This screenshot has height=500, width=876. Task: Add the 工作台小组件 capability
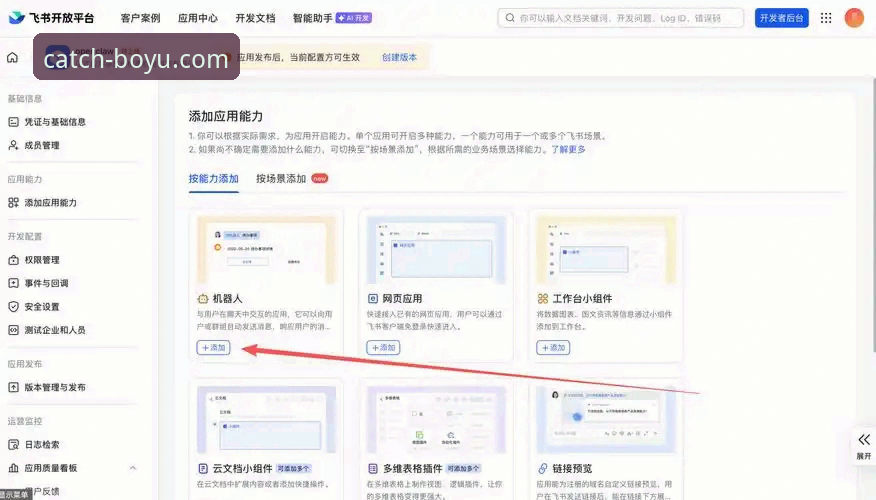(553, 347)
